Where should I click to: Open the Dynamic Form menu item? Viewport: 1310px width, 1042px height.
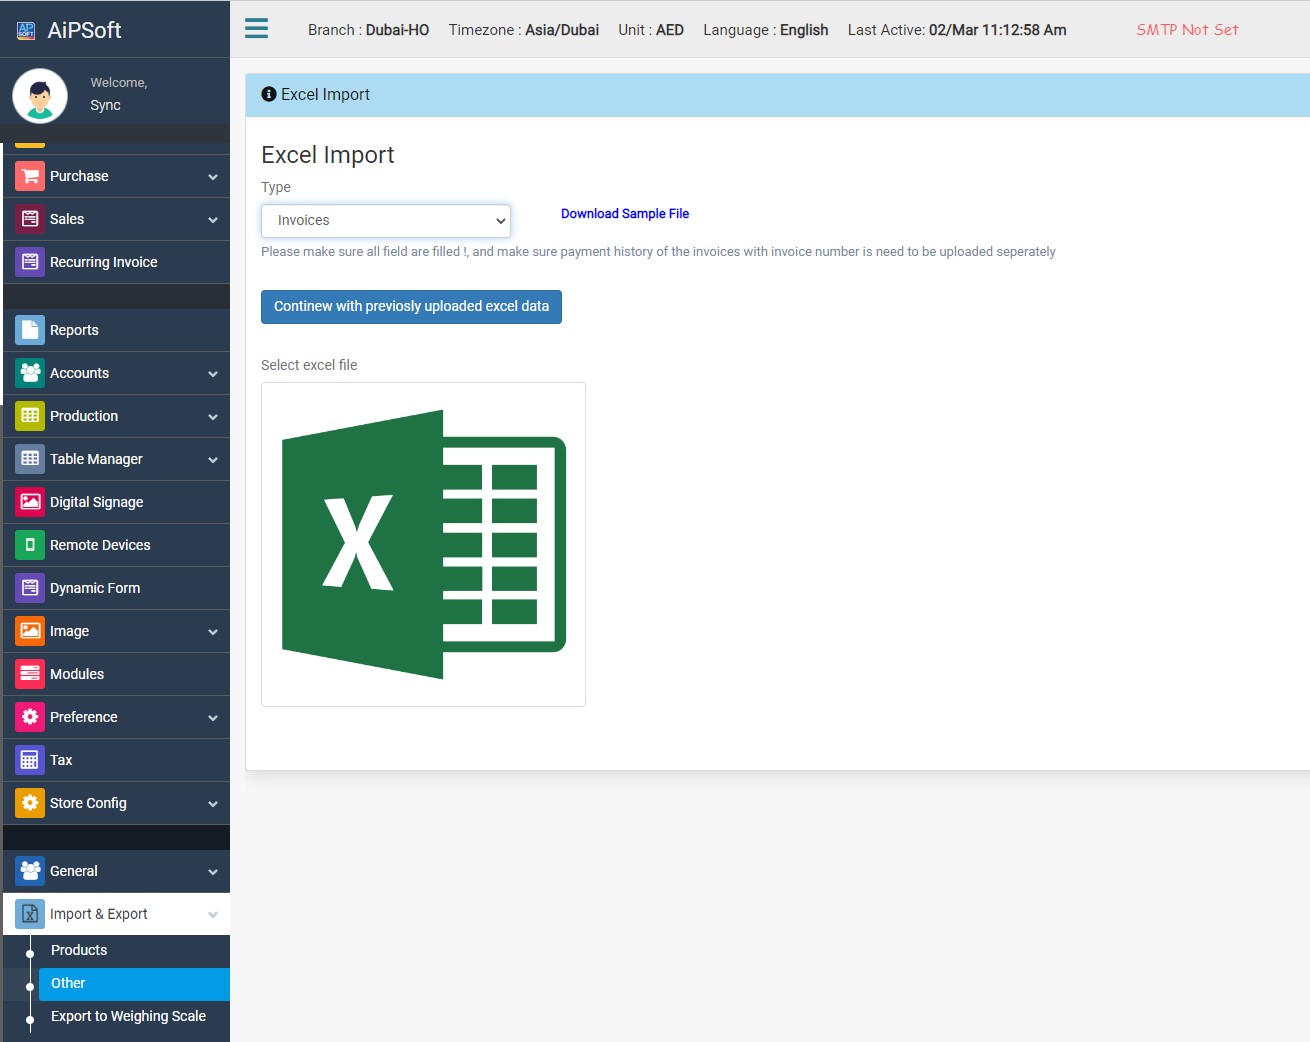(116, 588)
